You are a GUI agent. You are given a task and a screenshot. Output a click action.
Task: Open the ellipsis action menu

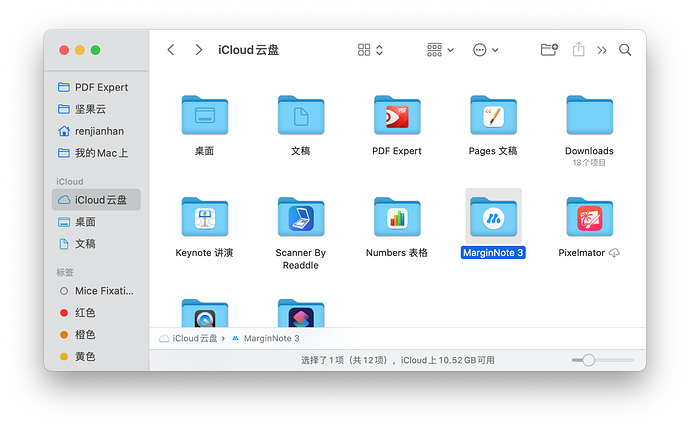pyautogui.click(x=485, y=50)
